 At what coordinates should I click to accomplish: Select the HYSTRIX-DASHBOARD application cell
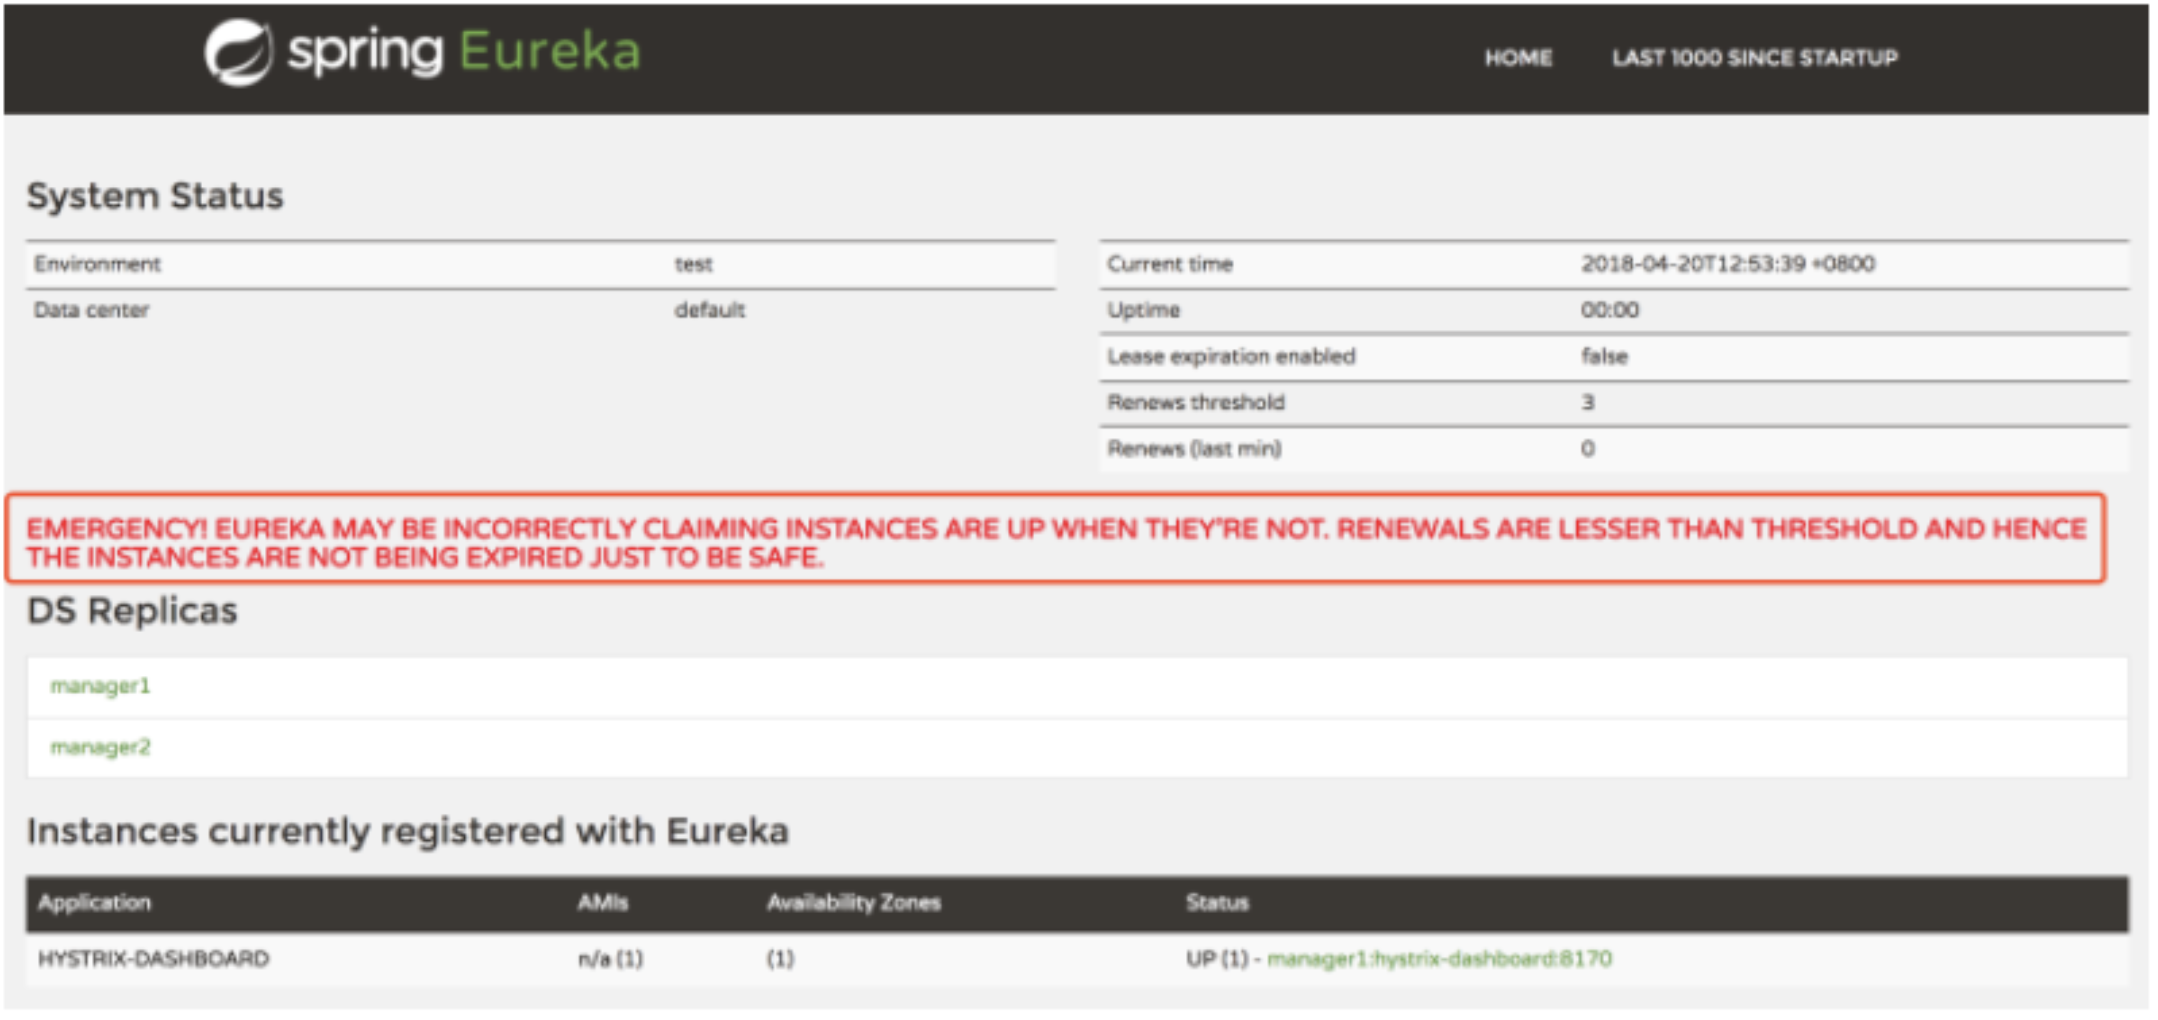(153, 959)
